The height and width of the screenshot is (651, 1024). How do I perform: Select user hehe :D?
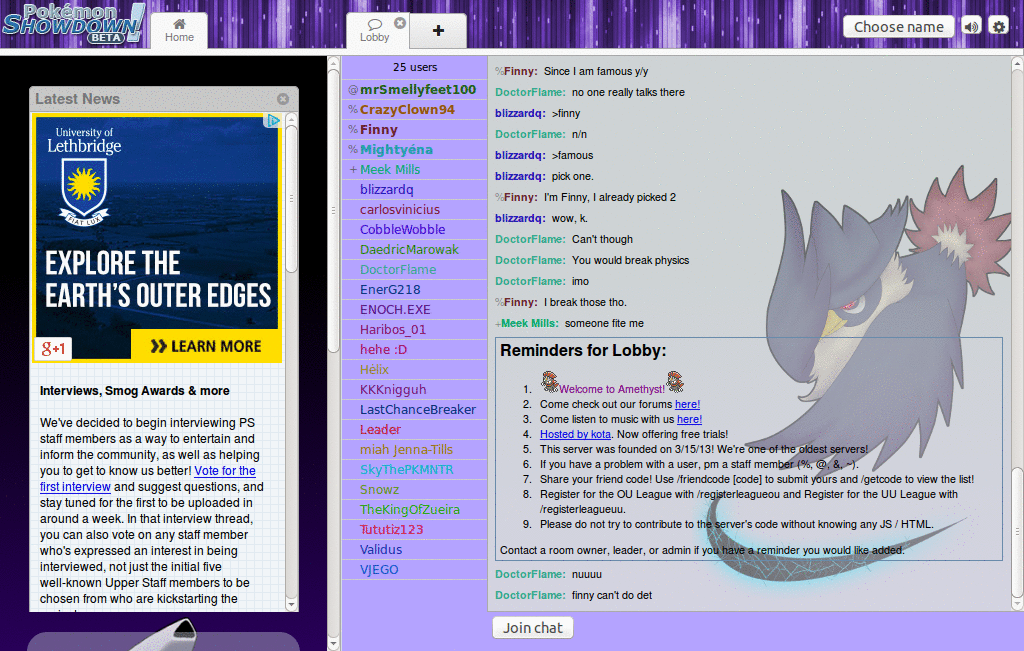(x=415, y=350)
